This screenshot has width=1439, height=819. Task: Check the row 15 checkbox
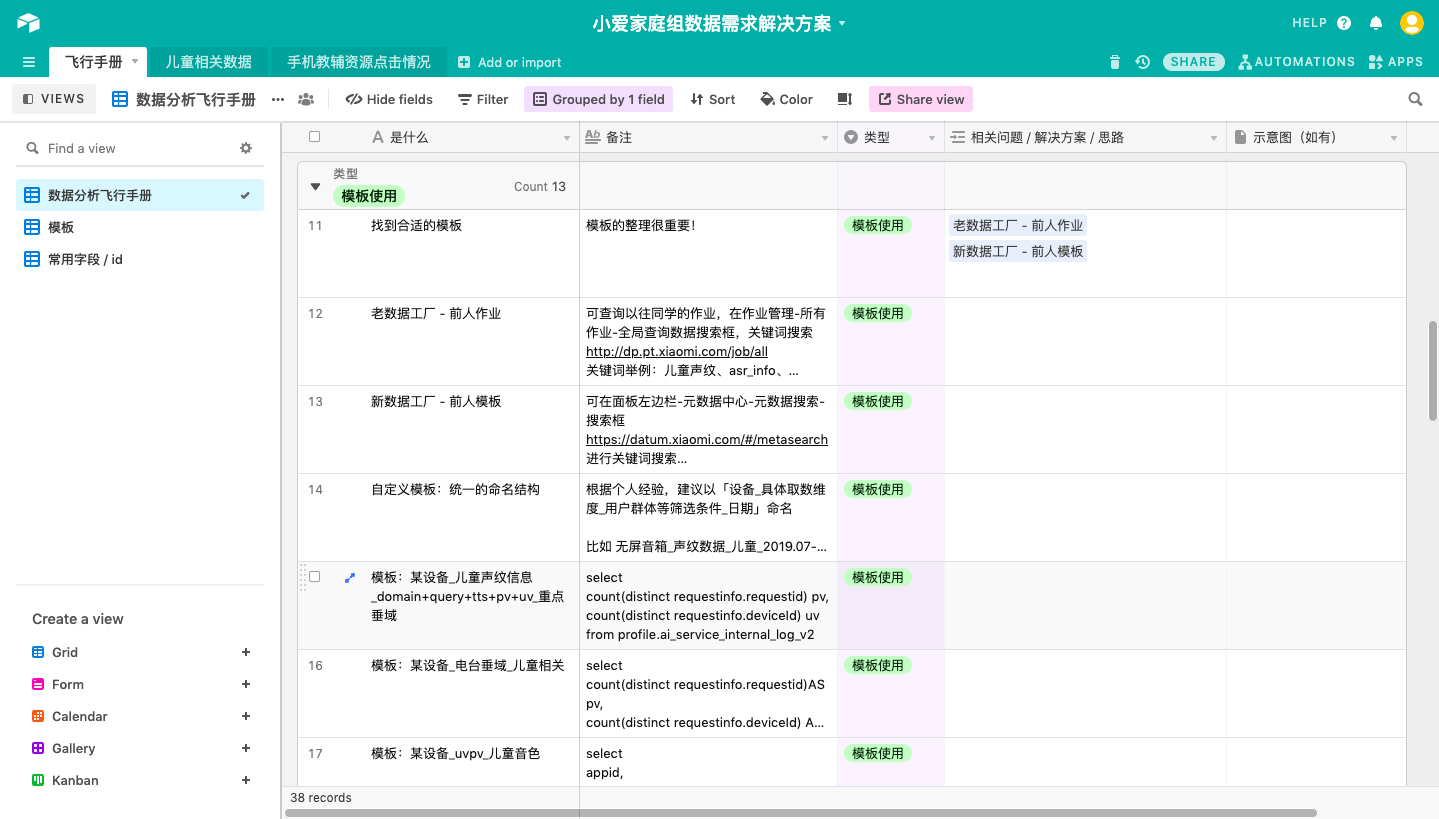click(x=315, y=577)
